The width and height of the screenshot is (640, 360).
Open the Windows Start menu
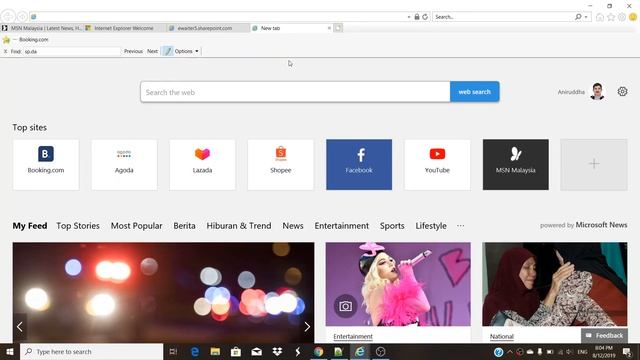tap(10, 351)
